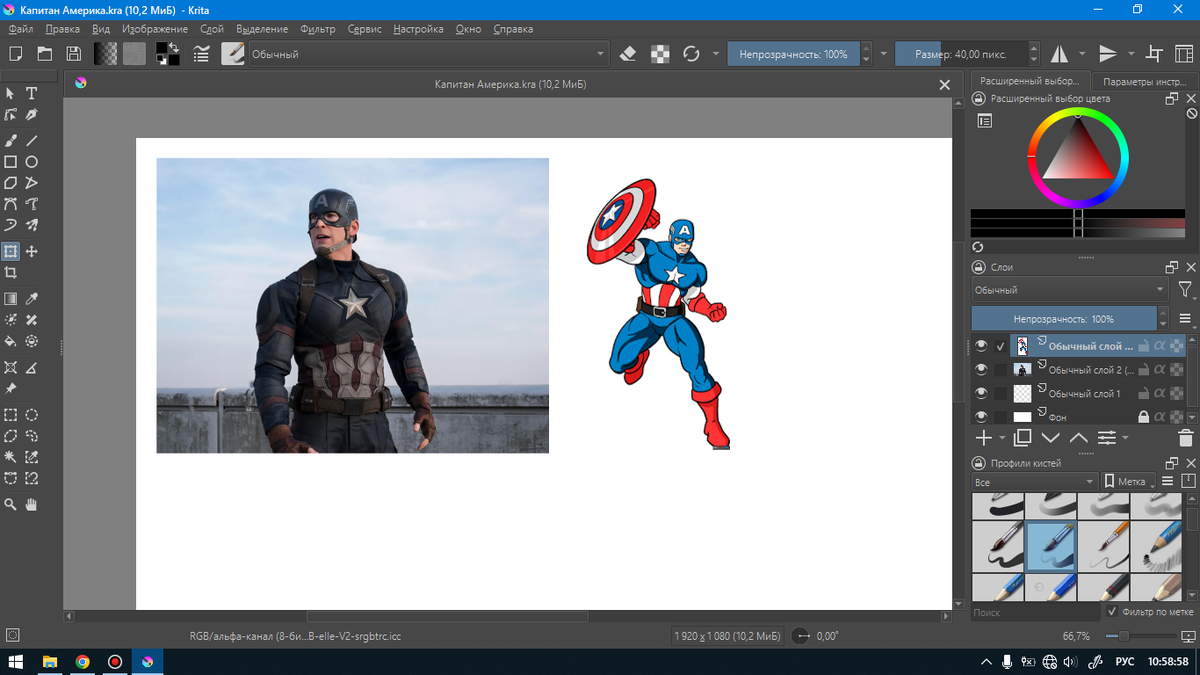Delete the selected layer with trash

coord(1186,438)
